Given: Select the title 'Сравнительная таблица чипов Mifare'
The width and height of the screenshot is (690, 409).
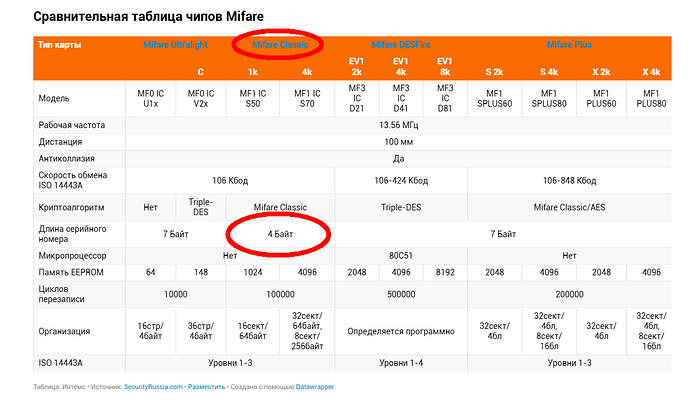Looking at the screenshot, I should pos(148,16).
